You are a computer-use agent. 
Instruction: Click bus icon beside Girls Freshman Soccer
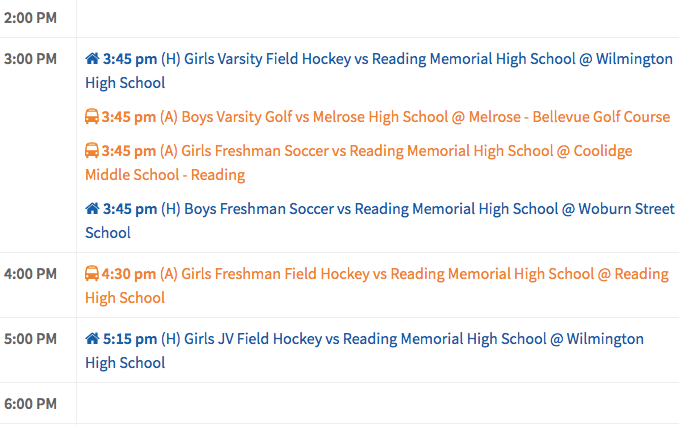coord(92,151)
